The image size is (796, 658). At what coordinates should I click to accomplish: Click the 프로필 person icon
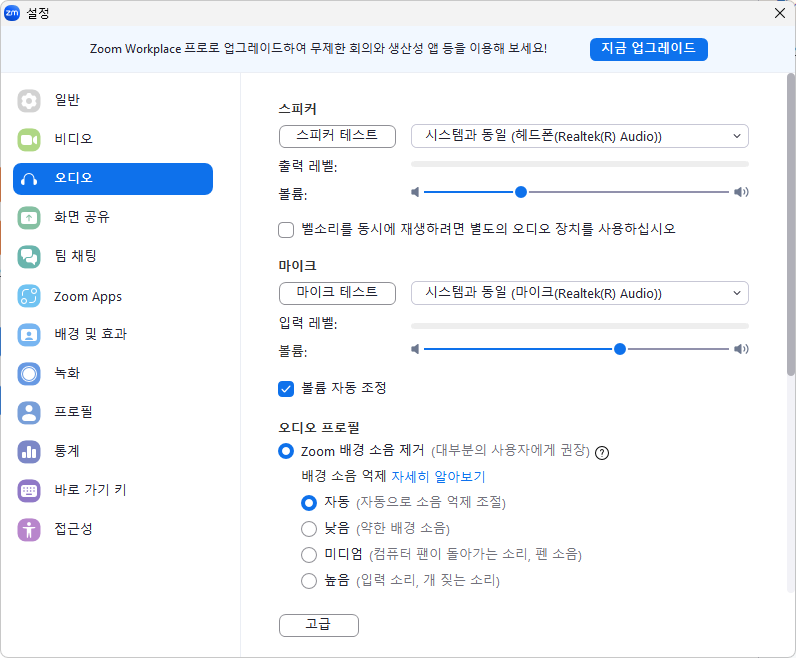coord(29,413)
